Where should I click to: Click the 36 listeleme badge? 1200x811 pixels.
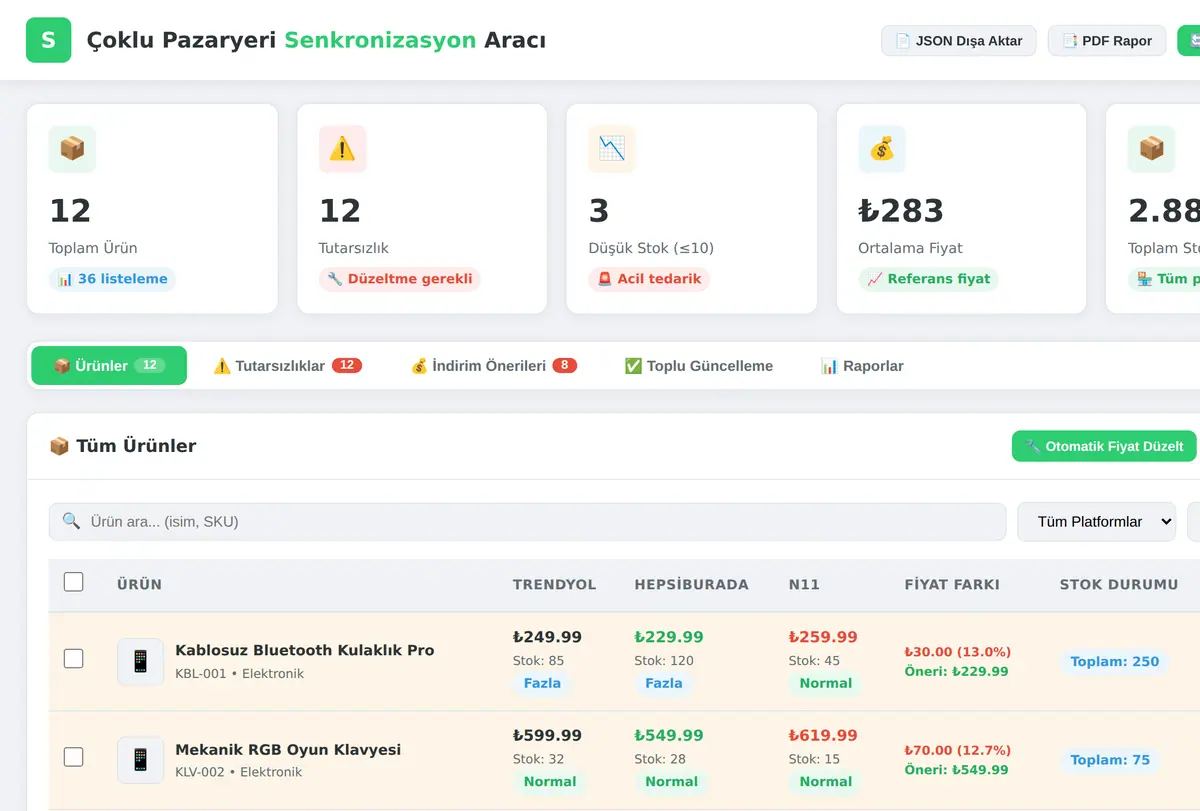coord(112,279)
